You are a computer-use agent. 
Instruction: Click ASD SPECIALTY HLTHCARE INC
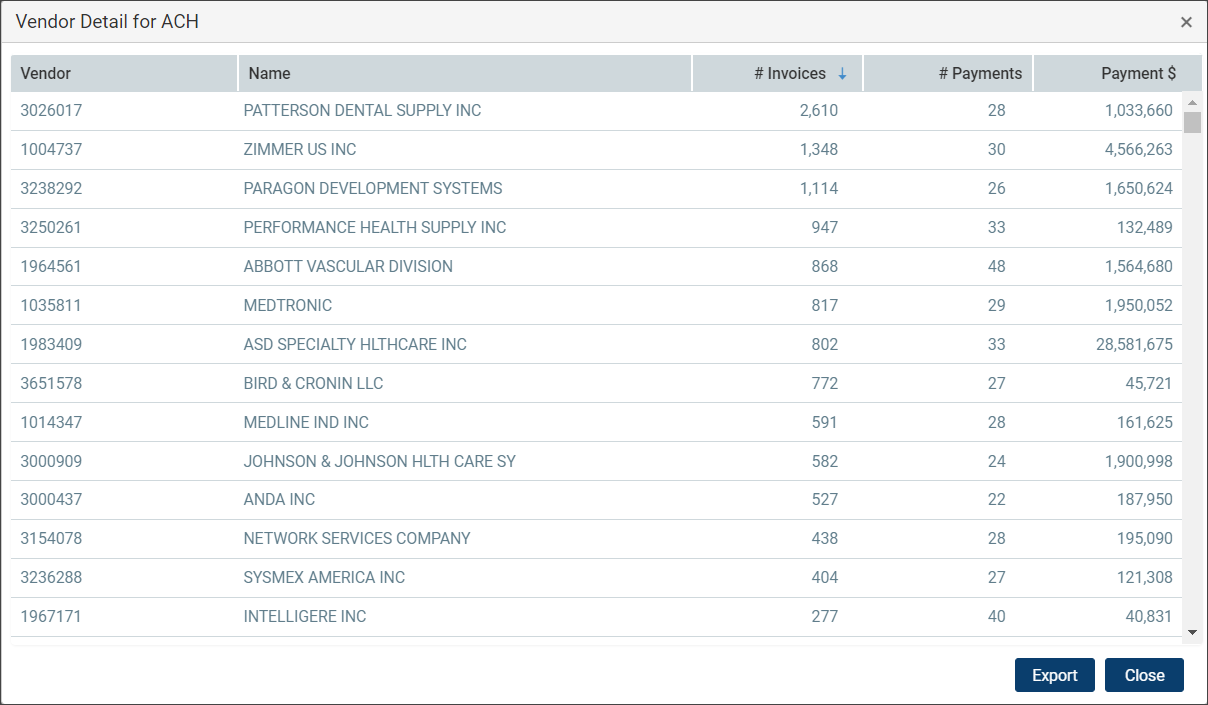(x=355, y=344)
